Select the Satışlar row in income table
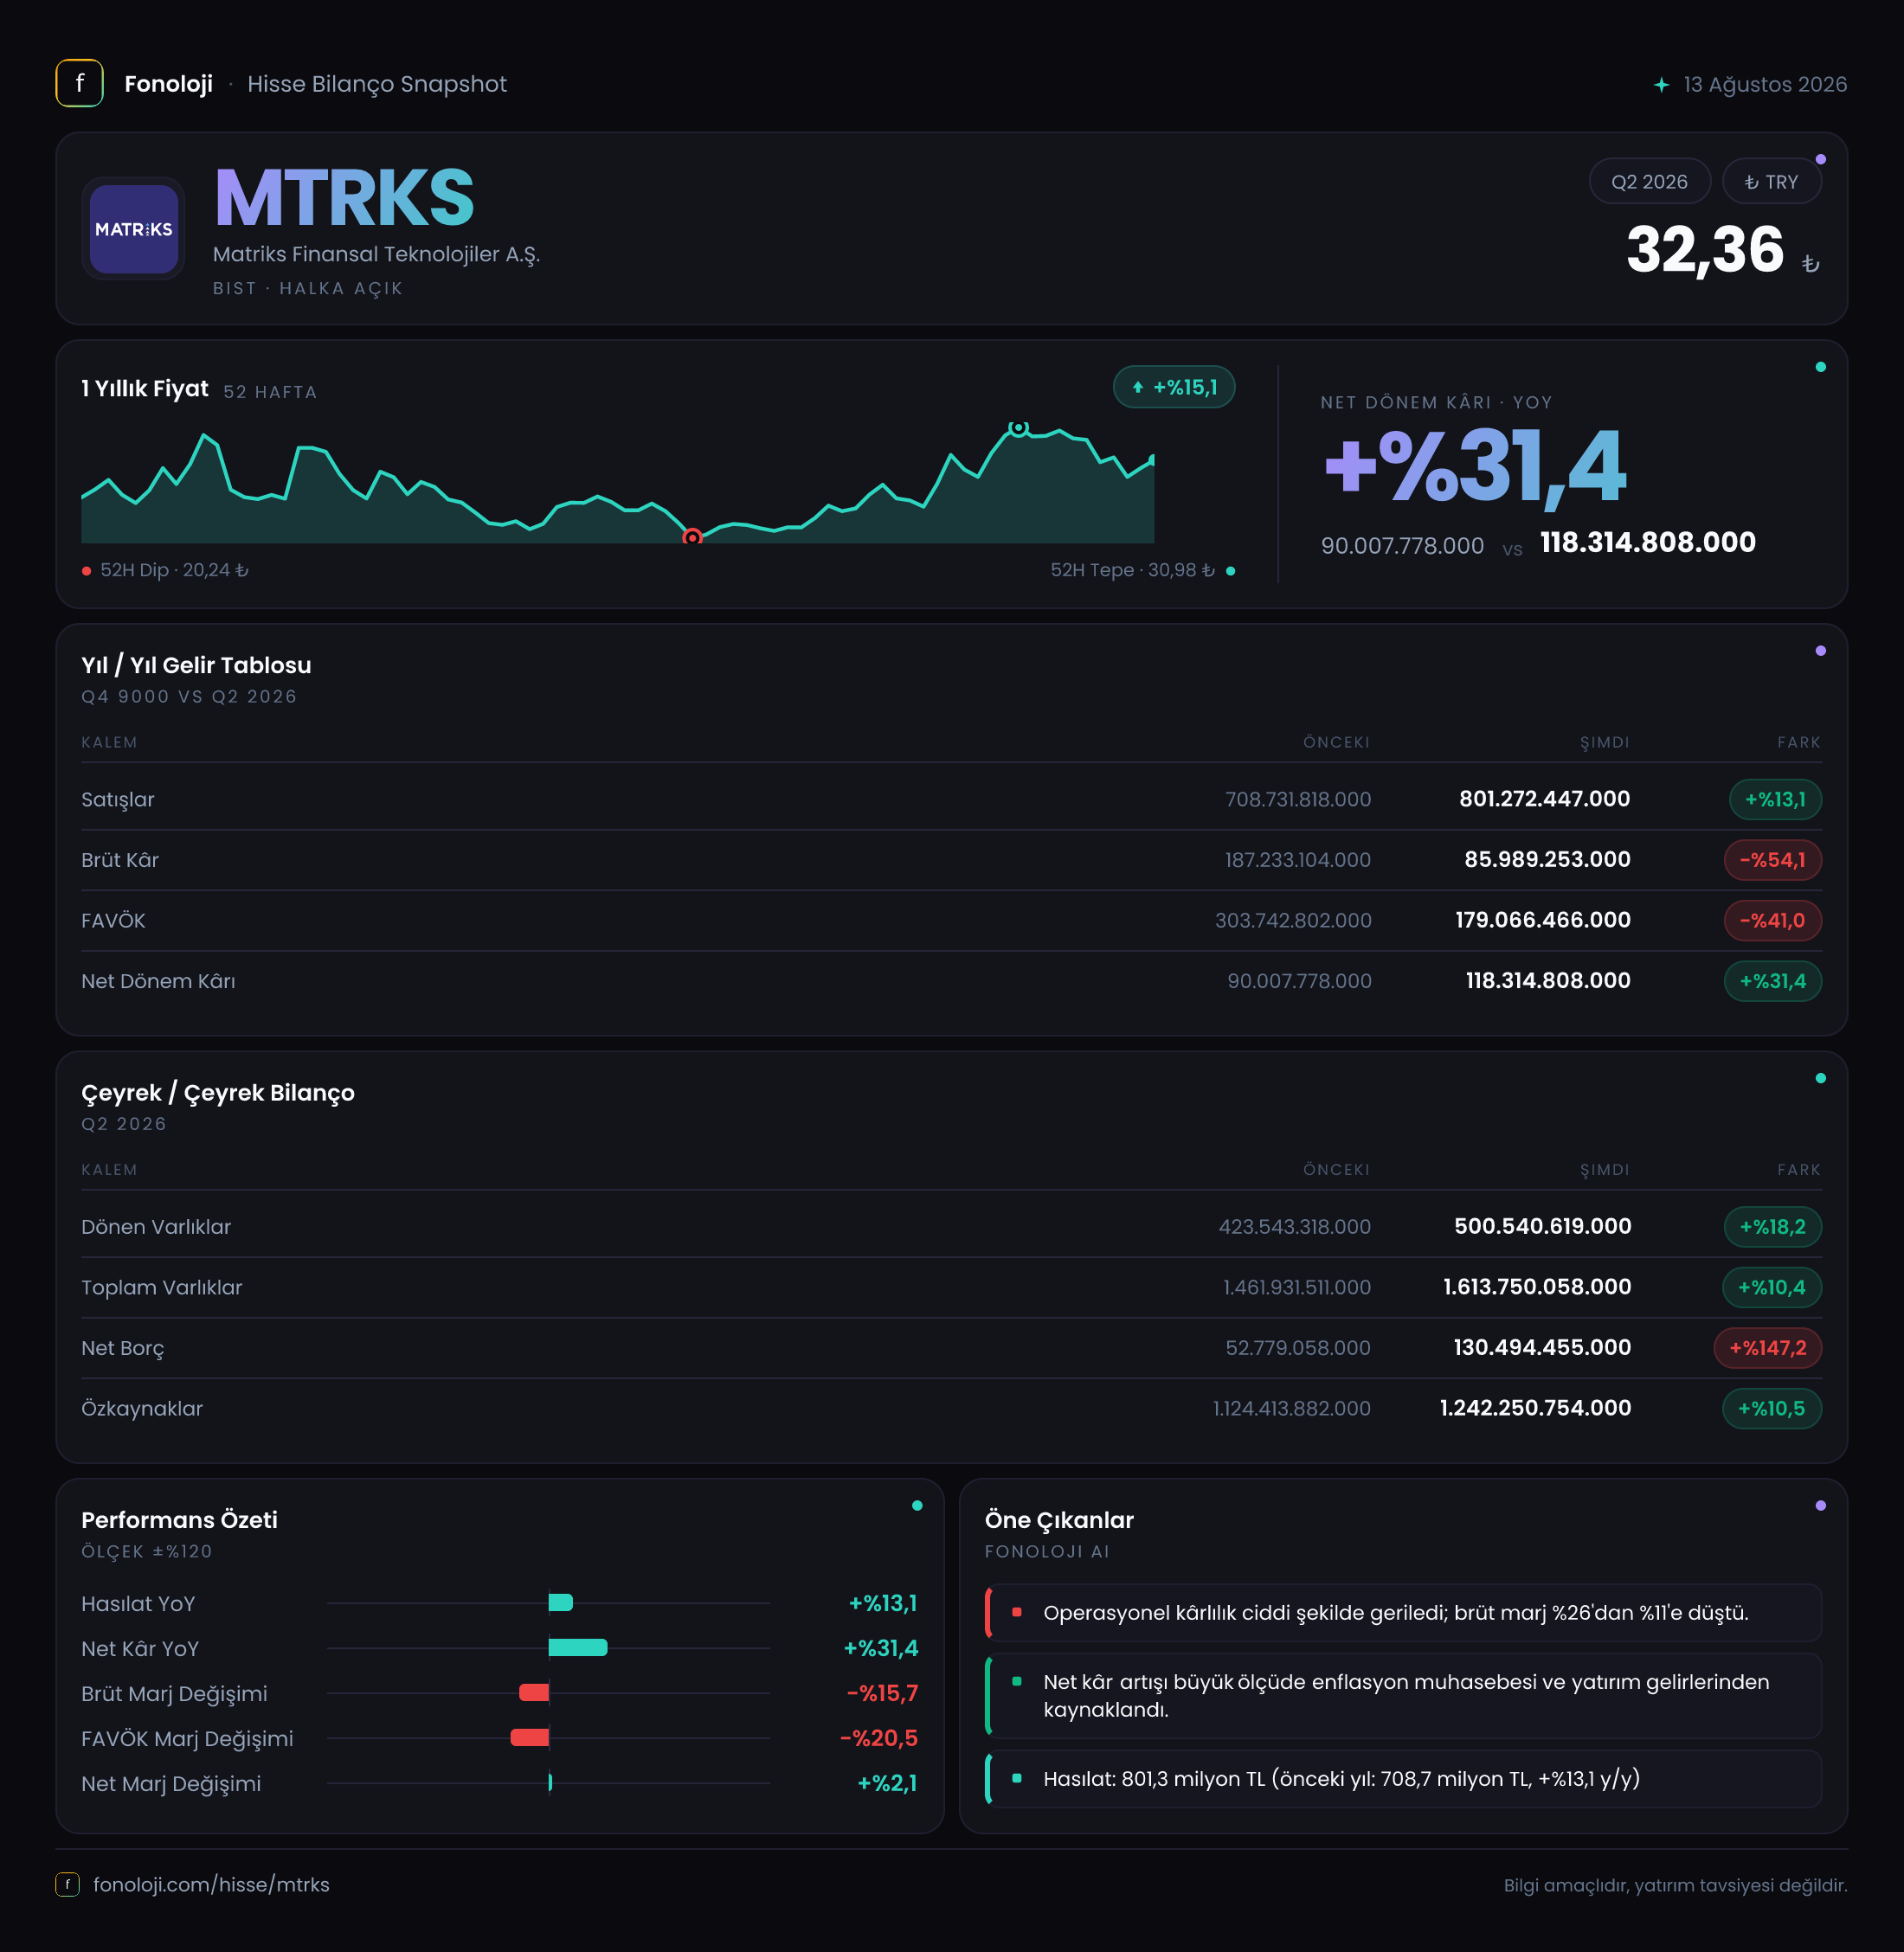 pos(951,799)
